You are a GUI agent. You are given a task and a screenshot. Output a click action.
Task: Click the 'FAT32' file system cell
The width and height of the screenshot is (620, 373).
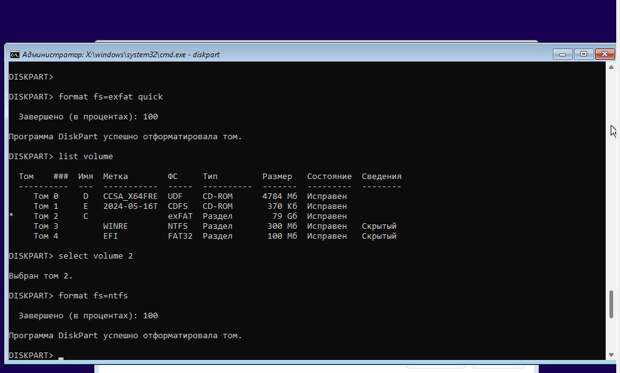point(180,236)
